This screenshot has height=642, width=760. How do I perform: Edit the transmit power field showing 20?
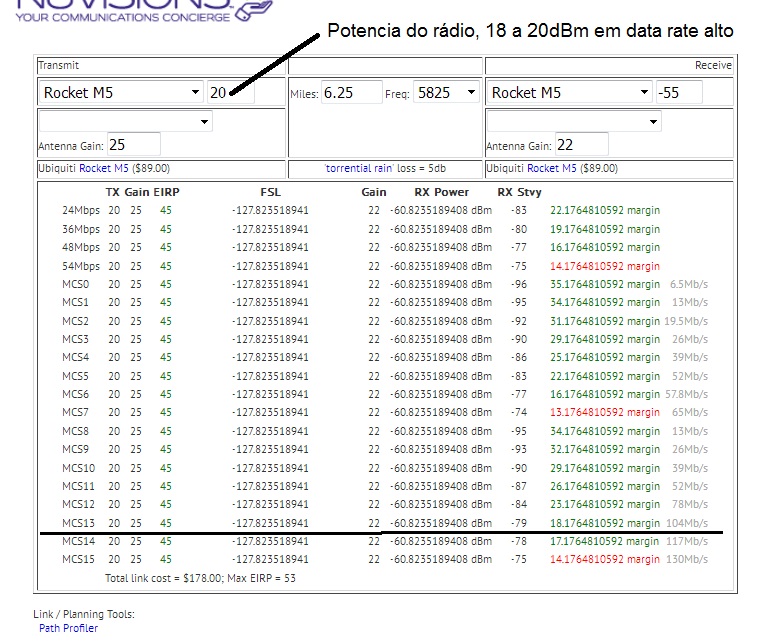(230, 92)
